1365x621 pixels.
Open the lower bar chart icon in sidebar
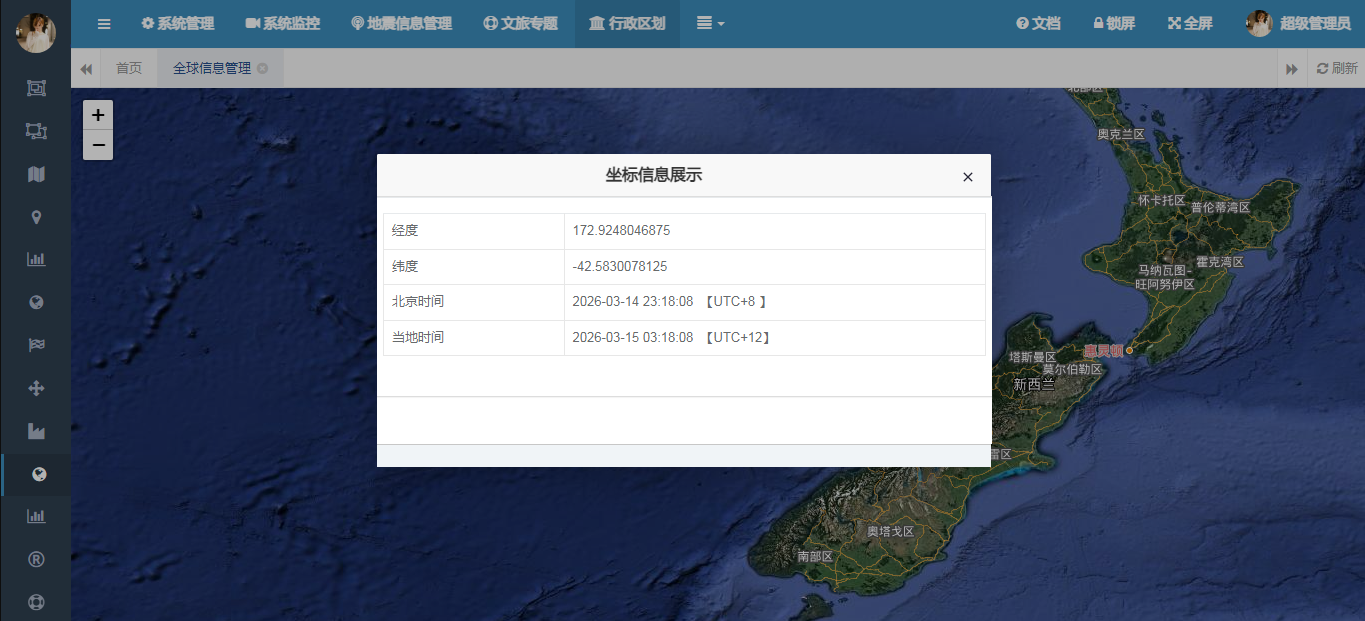pyautogui.click(x=37, y=516)
